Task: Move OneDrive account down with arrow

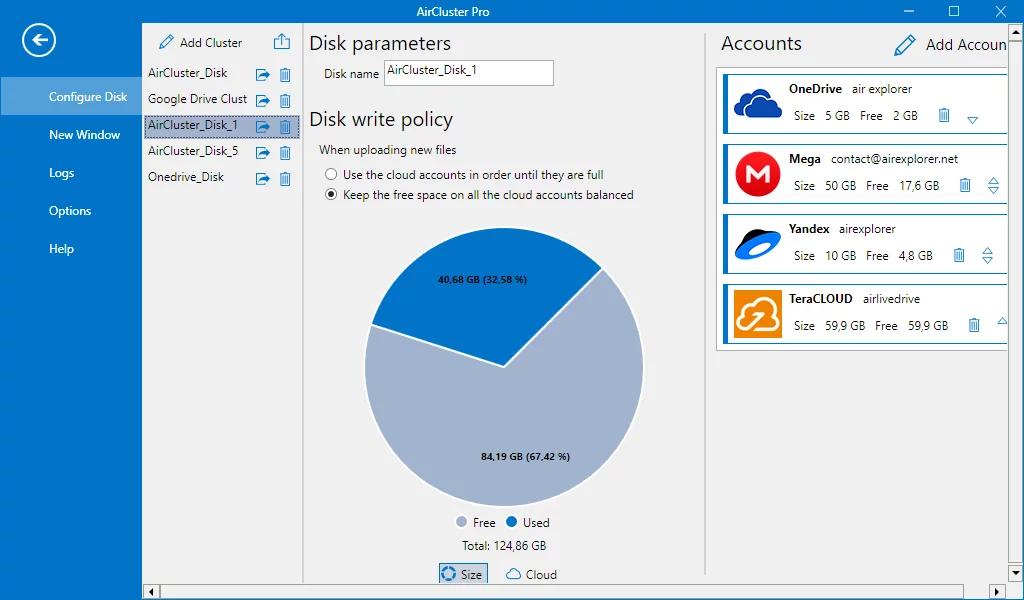Action: point(972,120)
